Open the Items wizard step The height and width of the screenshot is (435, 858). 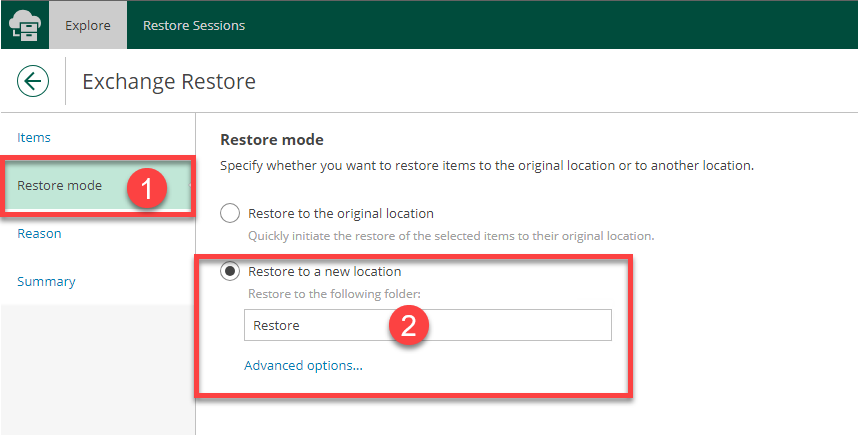pos(34,137)
